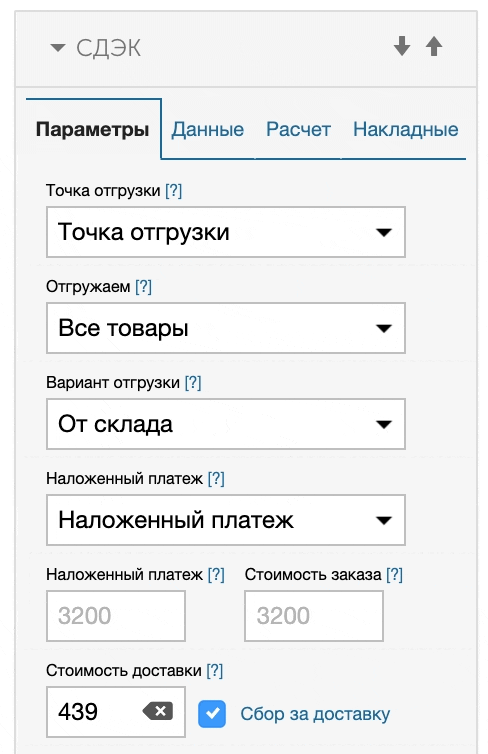The width and height of the screenshot is (488, 754).
Task: Focus the Стоимость заказа field
Action: (x=314, y=616)
